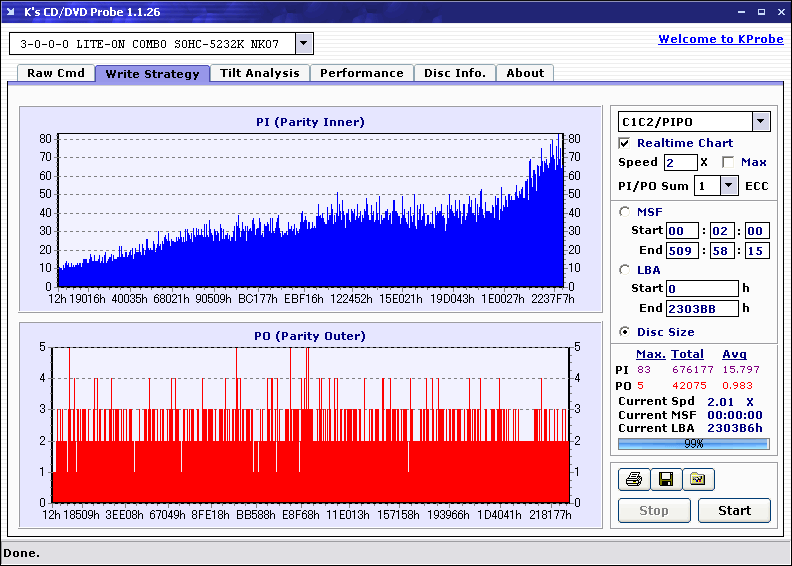792x566 pixels.
Task: Click the folder icon to open results
Action: click(698, 480)
